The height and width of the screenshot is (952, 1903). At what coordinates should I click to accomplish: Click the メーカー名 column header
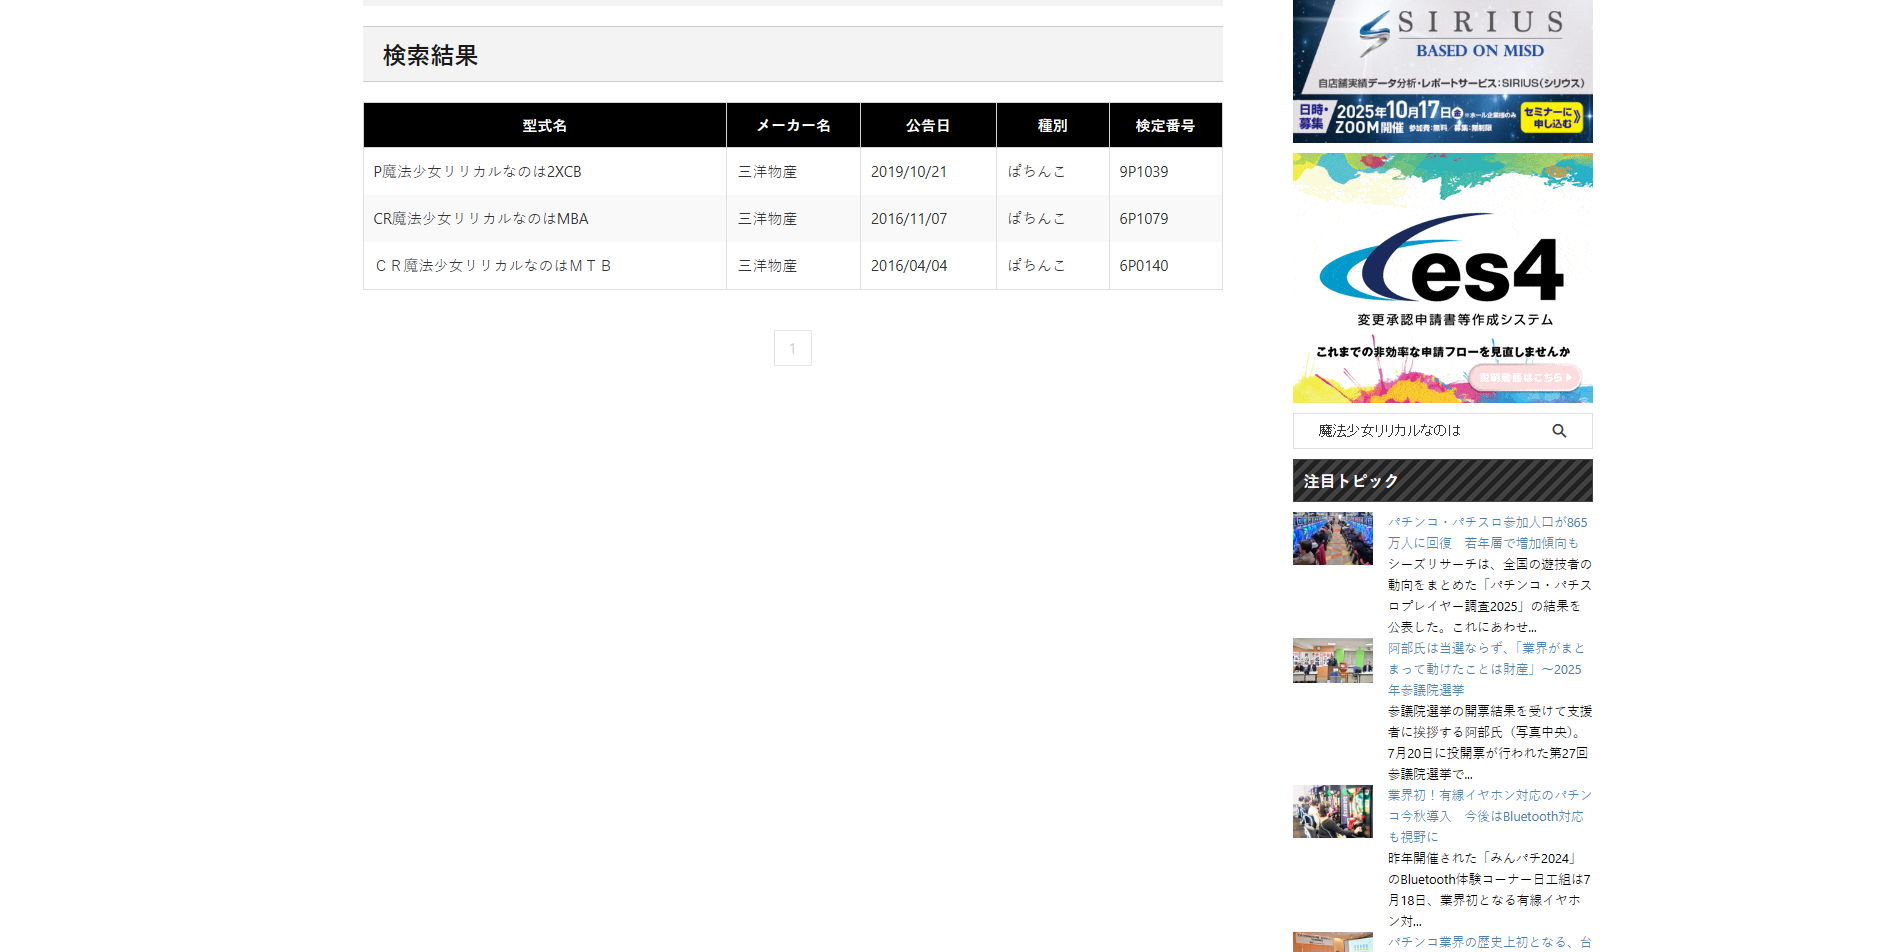(793, 125)
